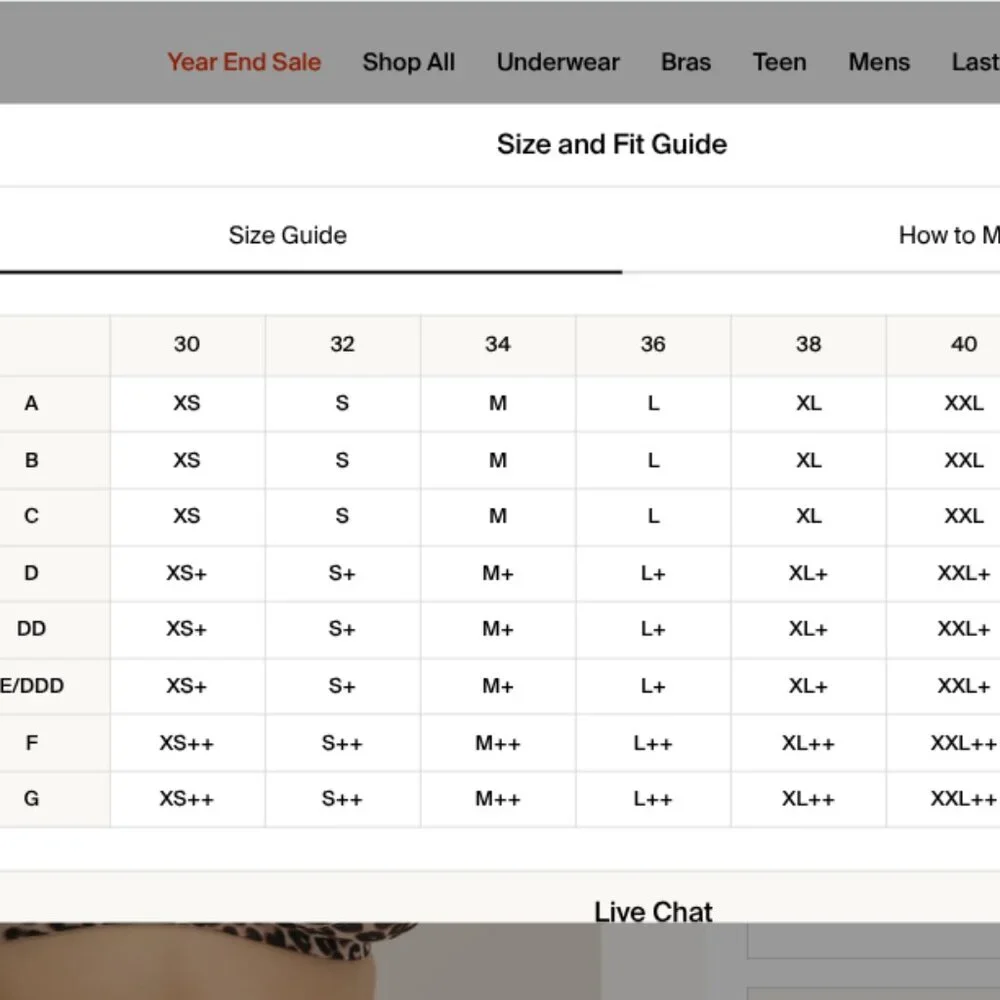Click the XS++ cell in row F
Screen dimensions: 1000x1000
point(187,743)
